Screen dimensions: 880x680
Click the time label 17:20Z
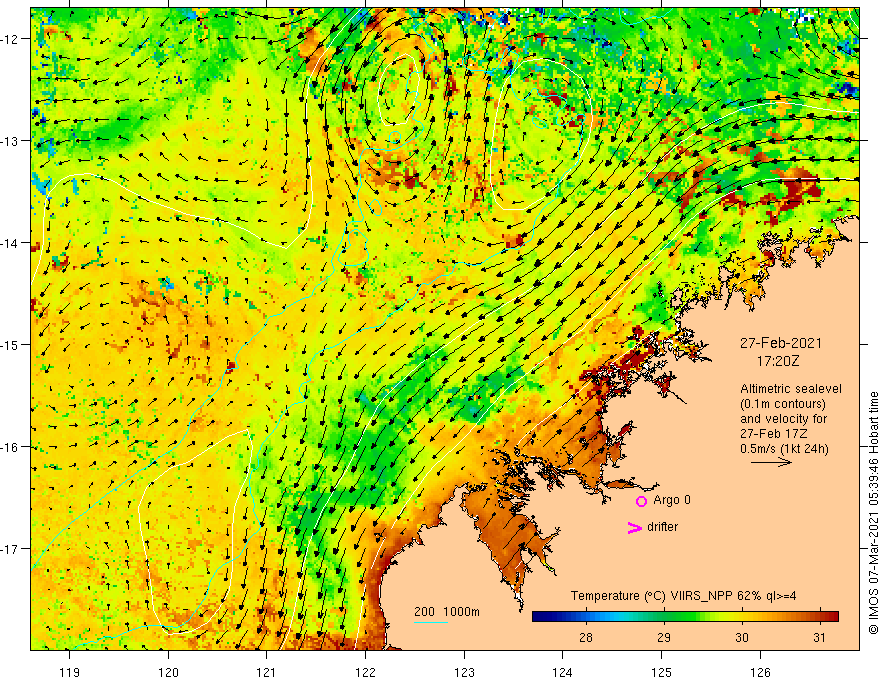(x=777, y=361)
